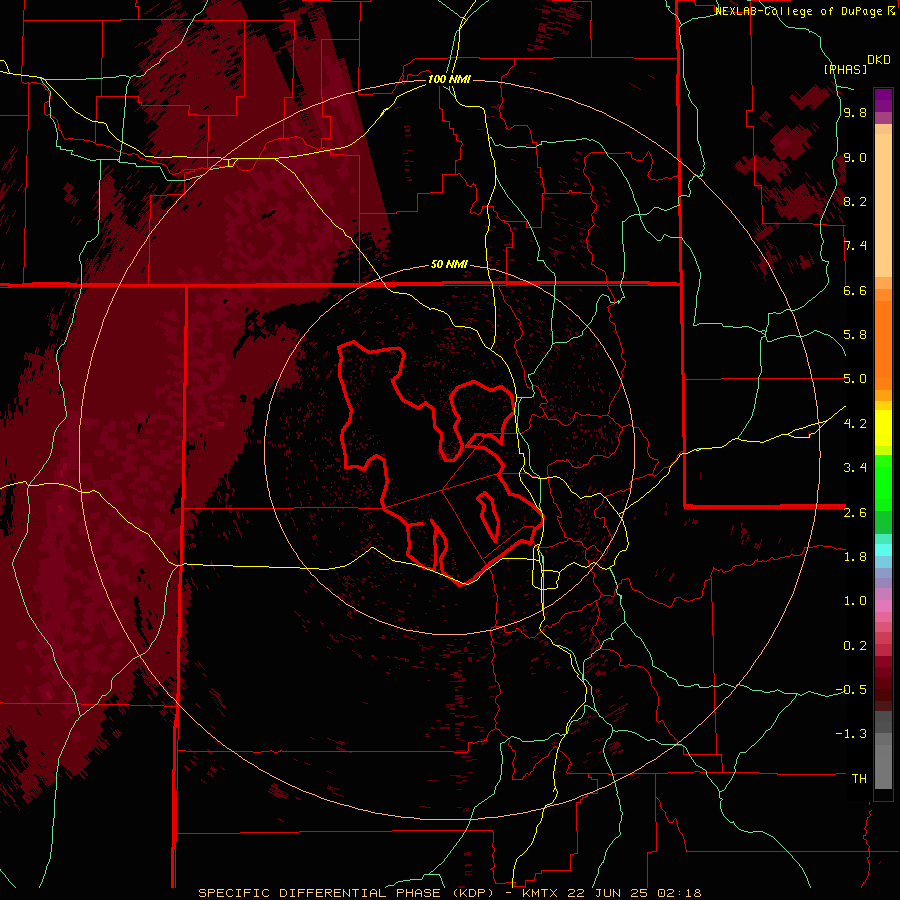Image resolution: width=900 pixels, height=900 pixels.
Task: Click the 8.2 scale value label
Action: tap(855, 201)
